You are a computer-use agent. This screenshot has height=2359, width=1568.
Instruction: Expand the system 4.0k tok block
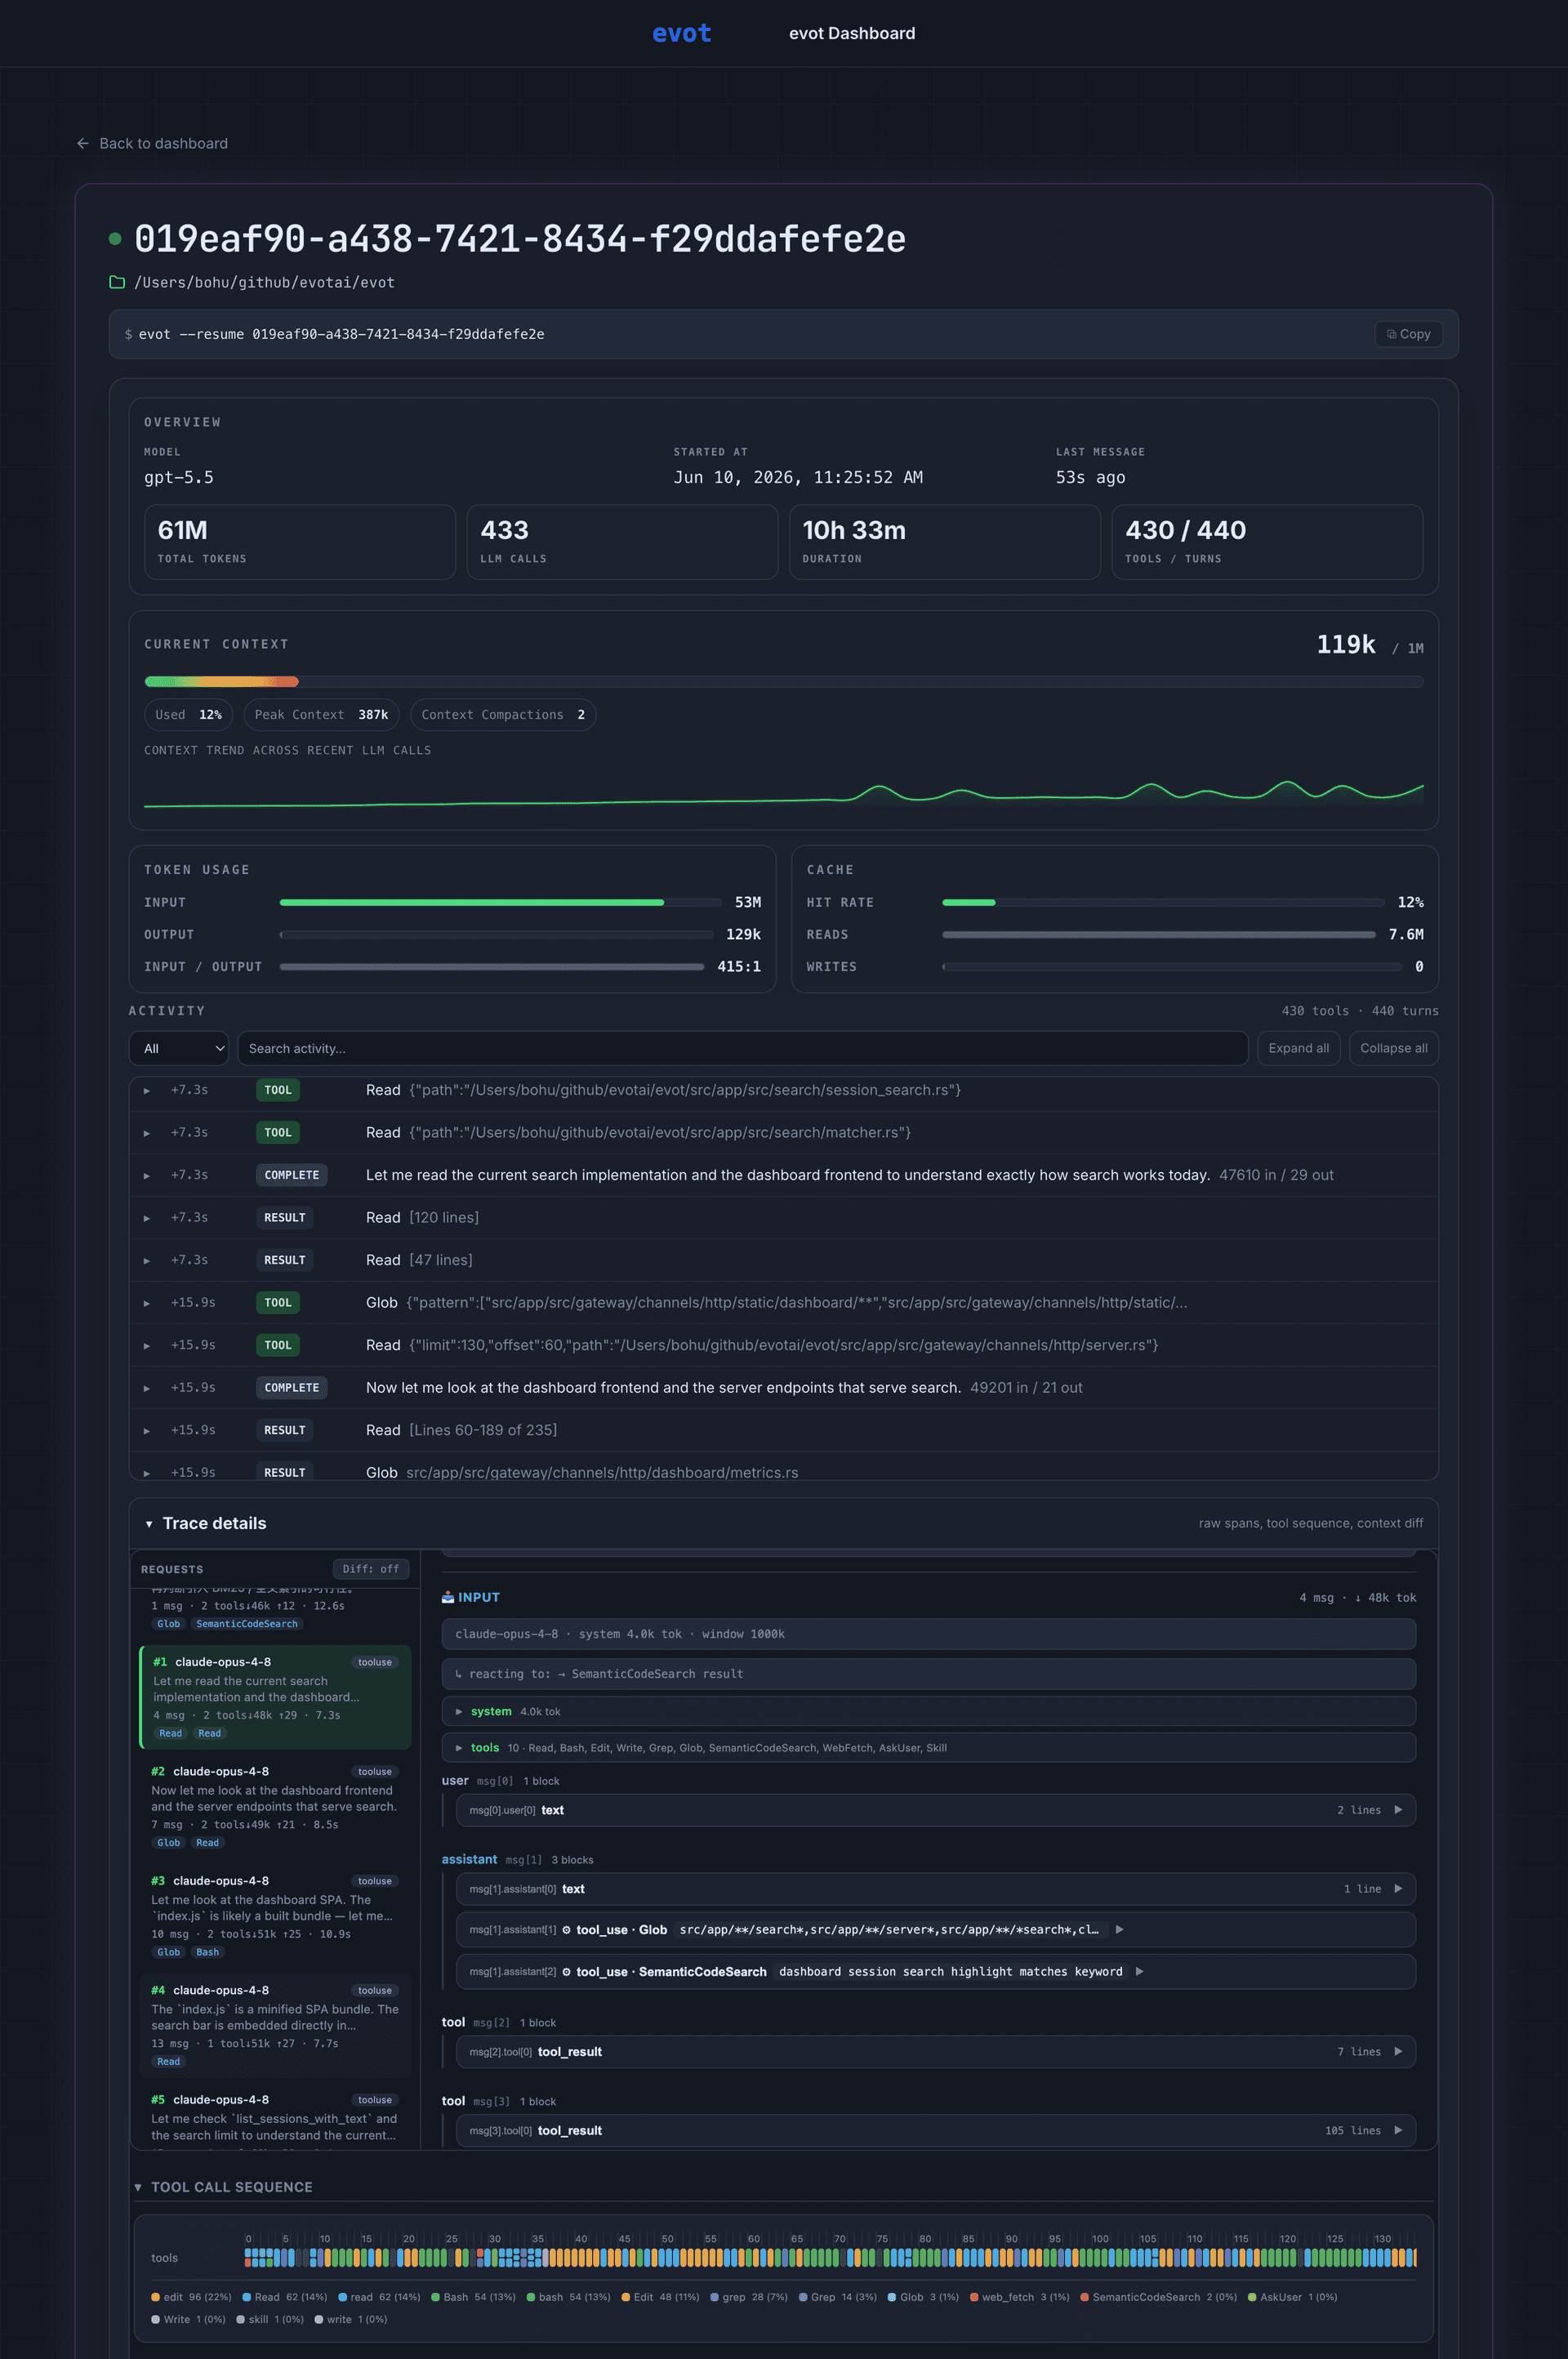tap(928, 1711)
